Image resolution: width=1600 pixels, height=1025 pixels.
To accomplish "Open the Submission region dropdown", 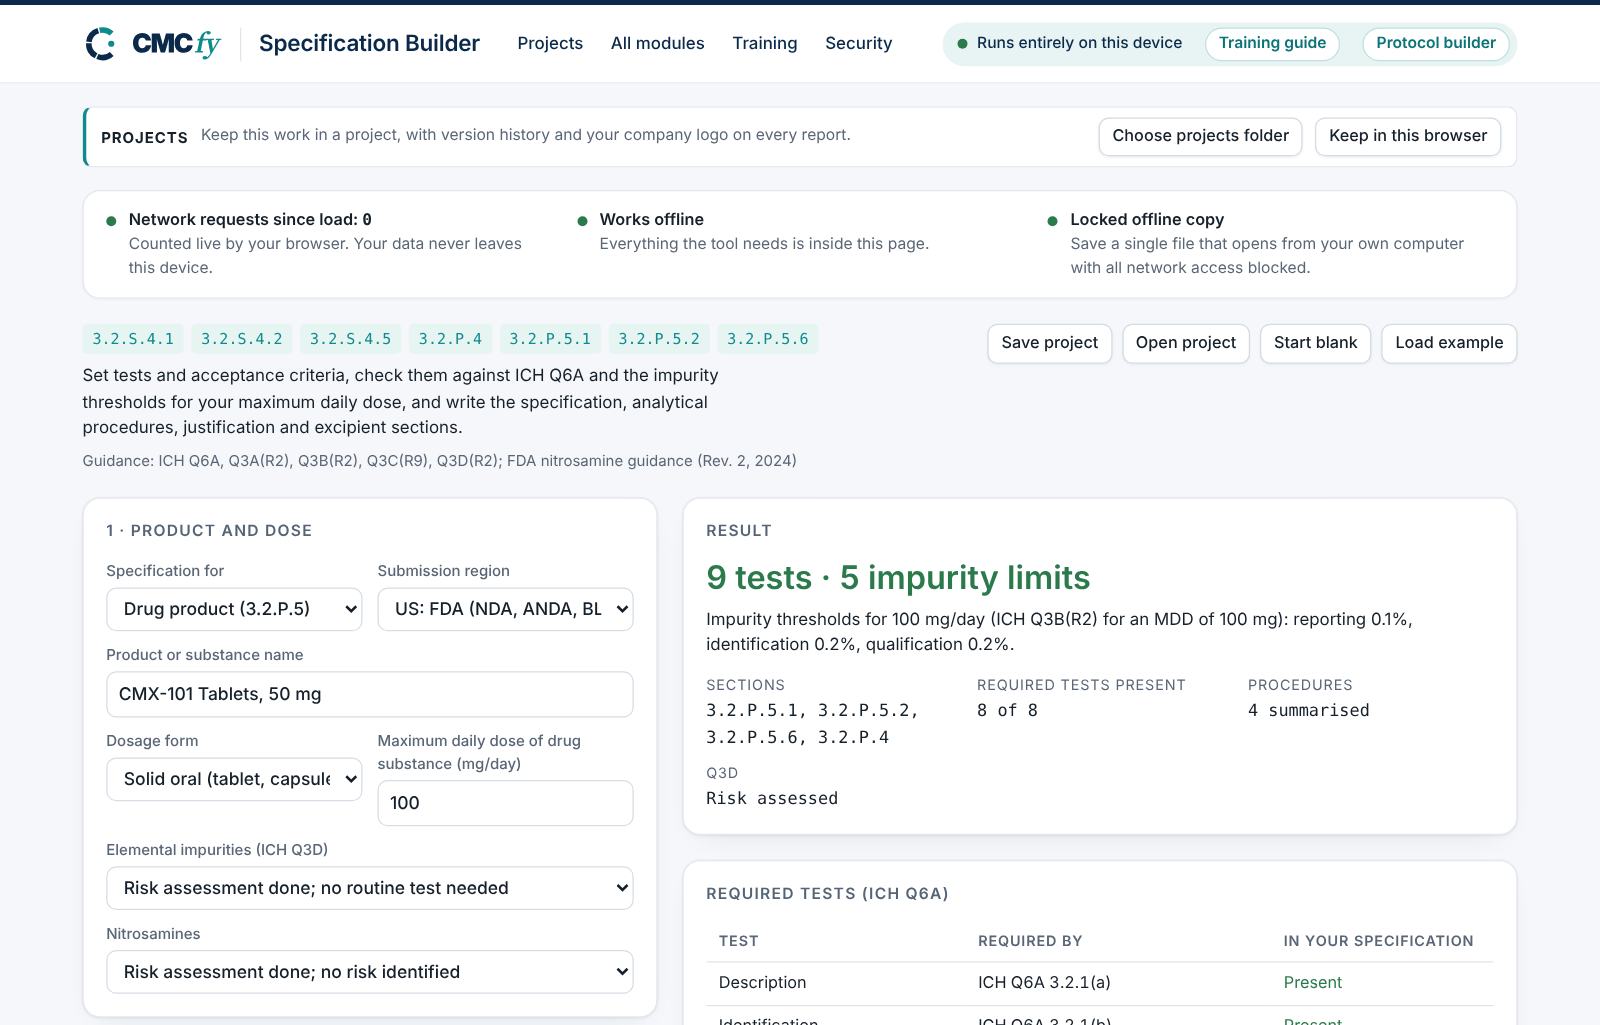I will click(x=505, y=609).
